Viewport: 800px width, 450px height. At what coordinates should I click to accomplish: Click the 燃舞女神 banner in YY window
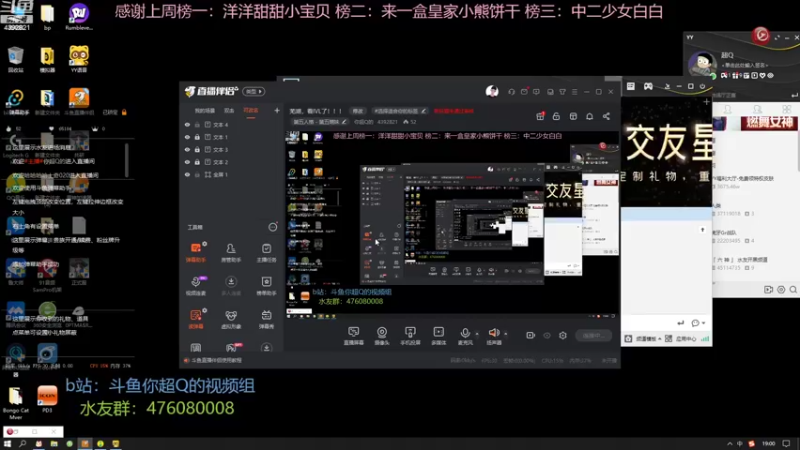(x=769, y=122)
